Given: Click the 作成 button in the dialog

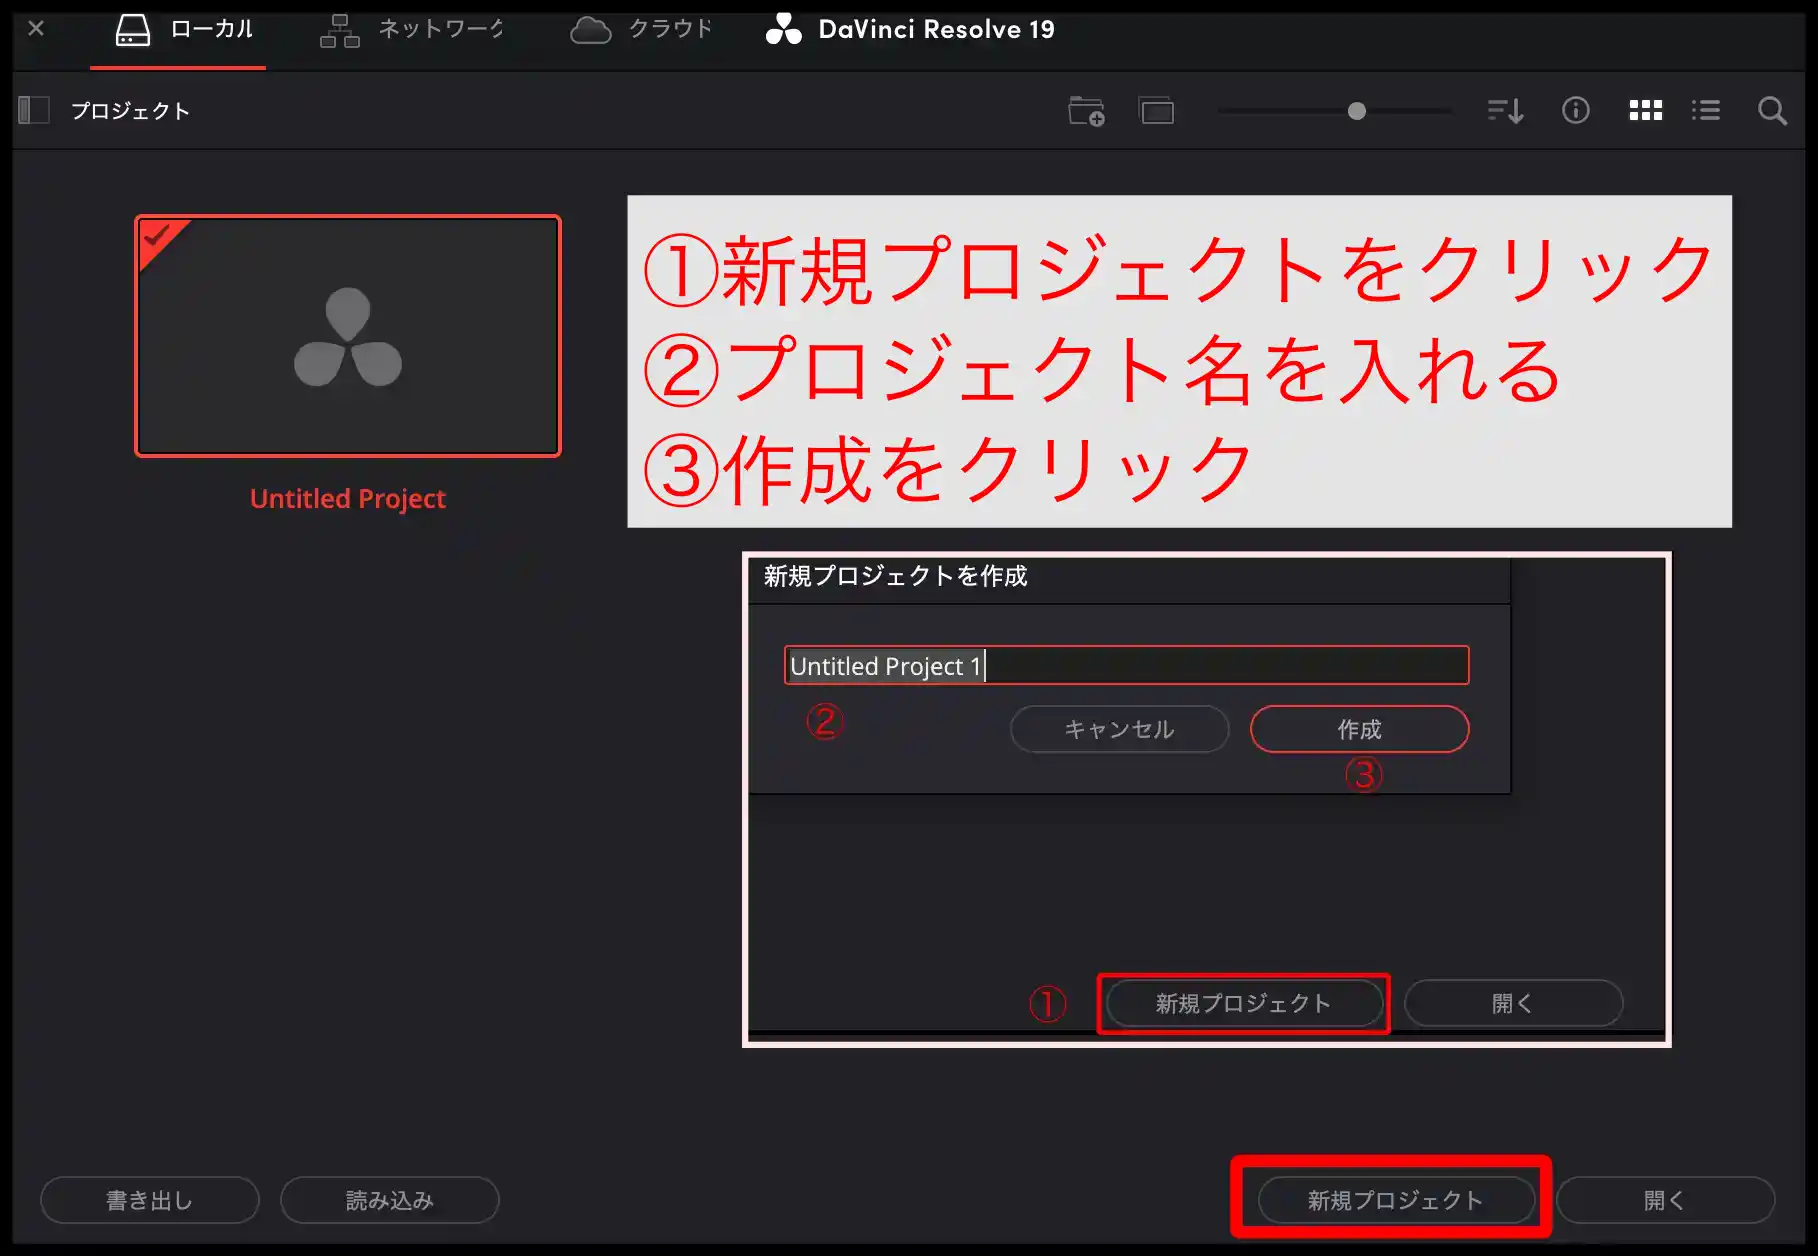Looking at the screenshot, I should tap(1360, 729).
